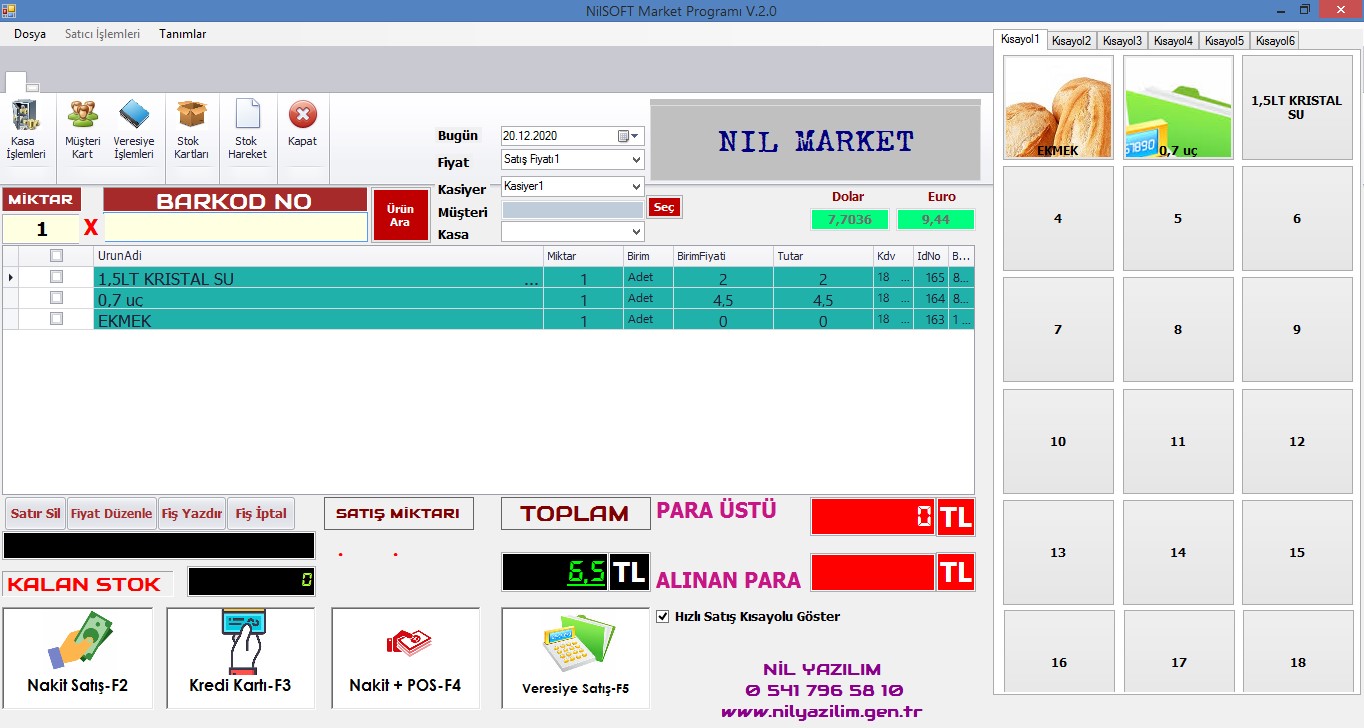Click the Satır Sil button
1364x728 pixels.
35,514
